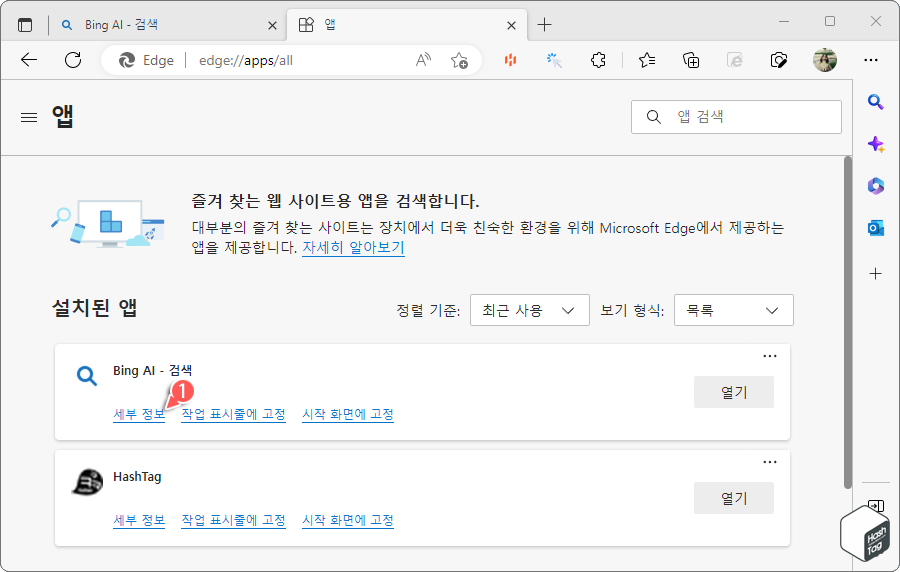Open the Internet Explorer mode icon
Image resolution: width=900 pixels, height=572 pixels.
pyautogui.click(x=735, y=60)
